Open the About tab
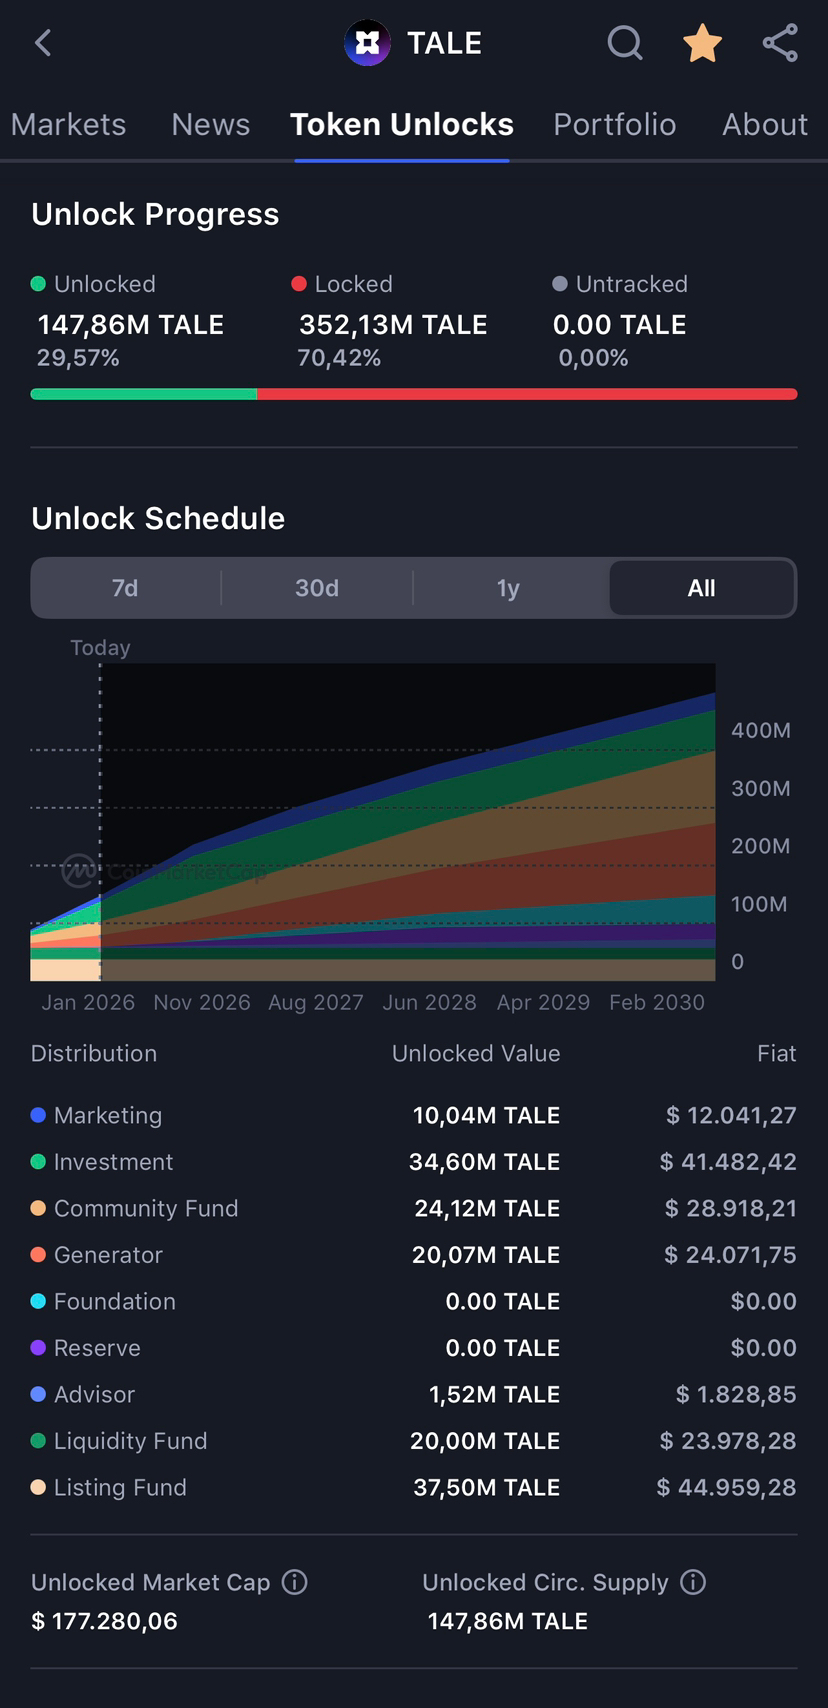 coord(764,125)
